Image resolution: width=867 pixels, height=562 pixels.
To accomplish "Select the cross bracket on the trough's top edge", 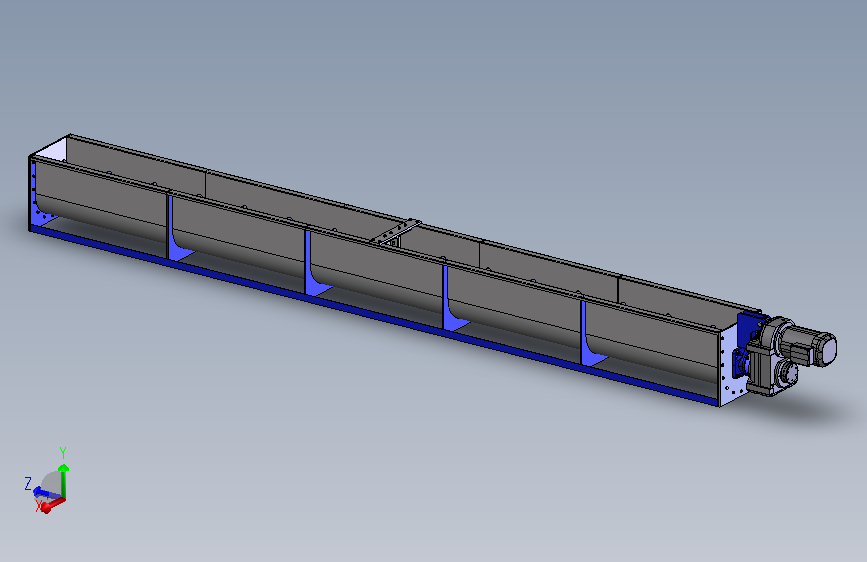I will (396, 232).
